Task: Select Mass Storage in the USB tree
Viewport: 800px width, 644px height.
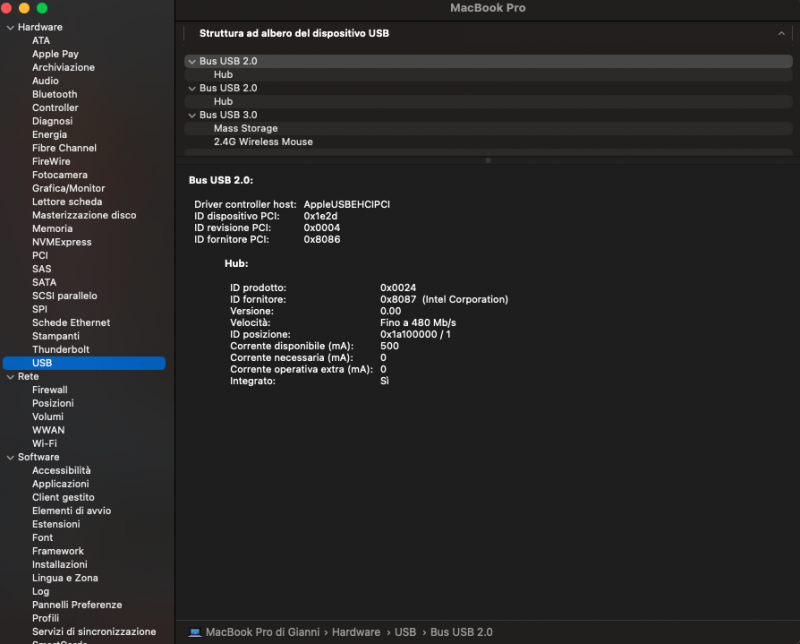Action: 245,128
